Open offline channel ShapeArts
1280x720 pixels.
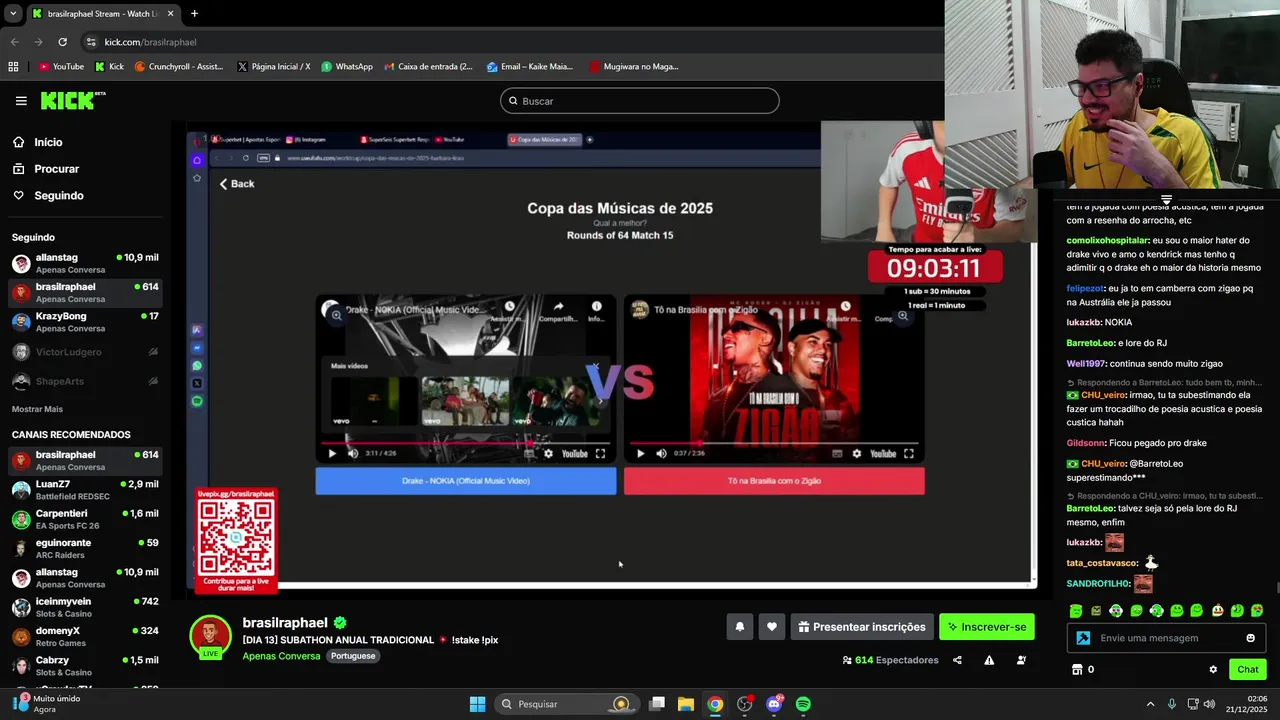click(85, 381)
